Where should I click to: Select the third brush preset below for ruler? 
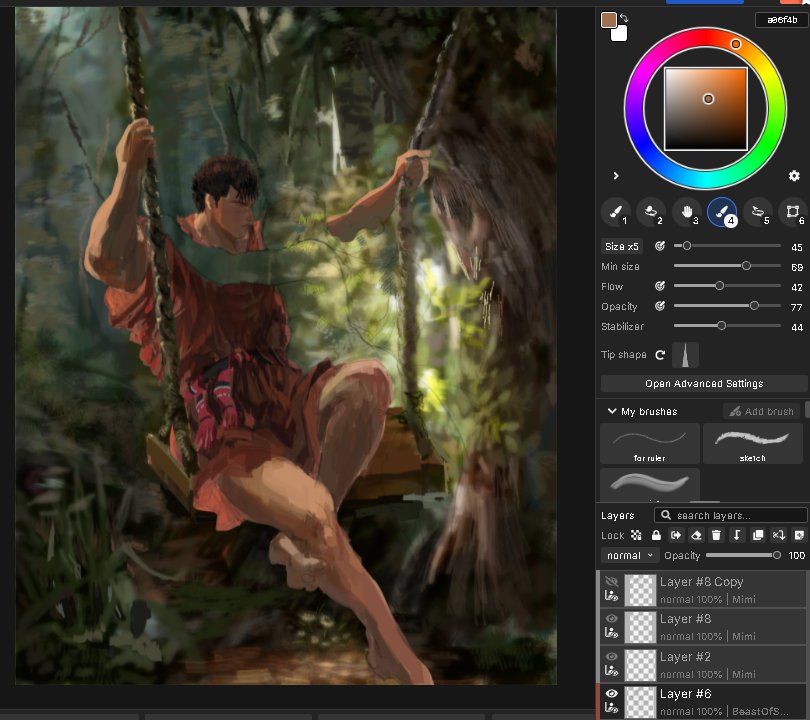pyautogui.click(x=650, y=484)
